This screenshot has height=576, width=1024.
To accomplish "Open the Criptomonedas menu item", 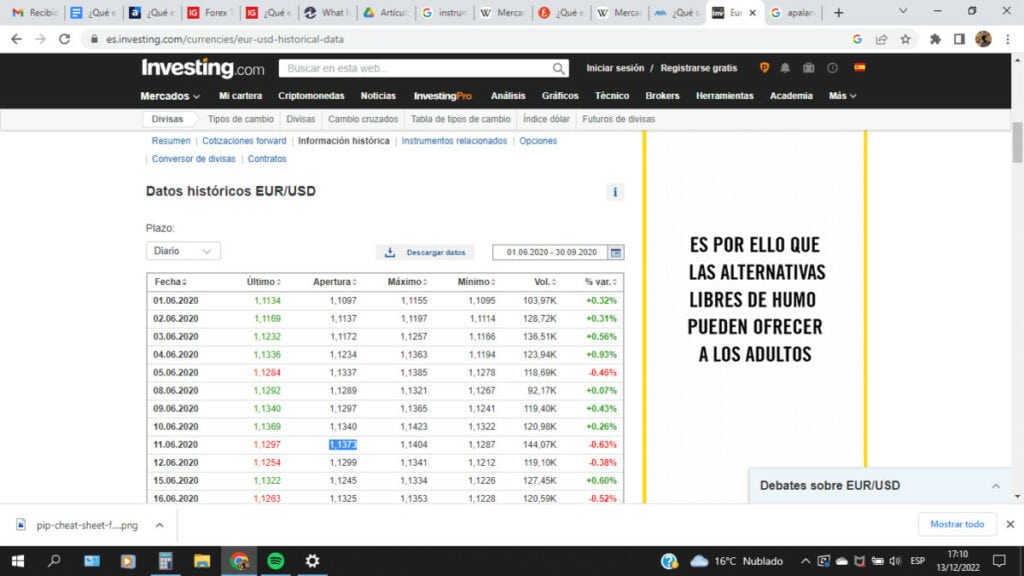I will point(311,95).
